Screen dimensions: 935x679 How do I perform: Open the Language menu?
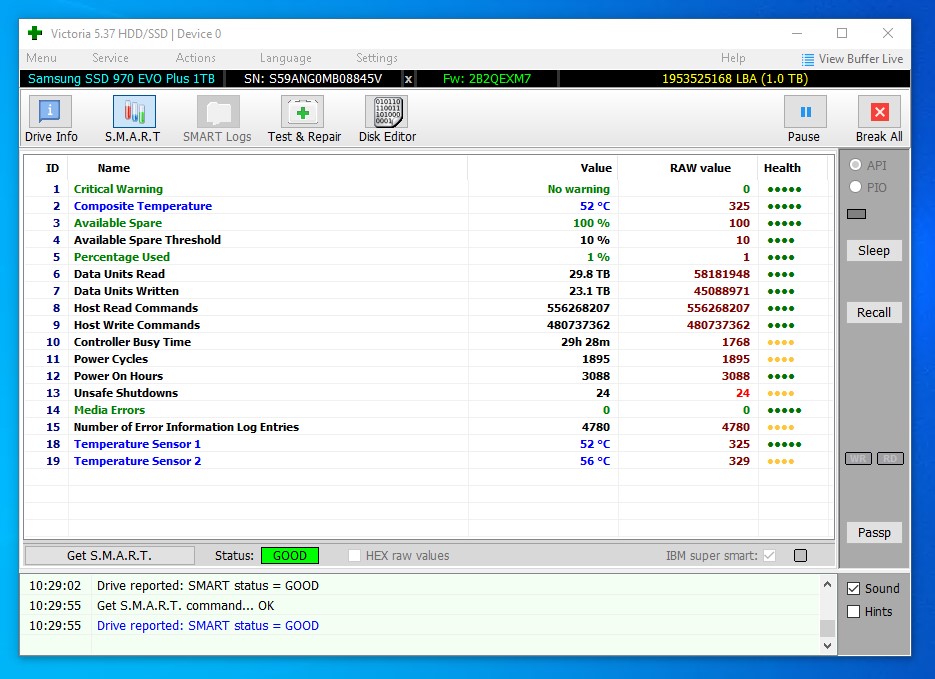pos(286,58)
